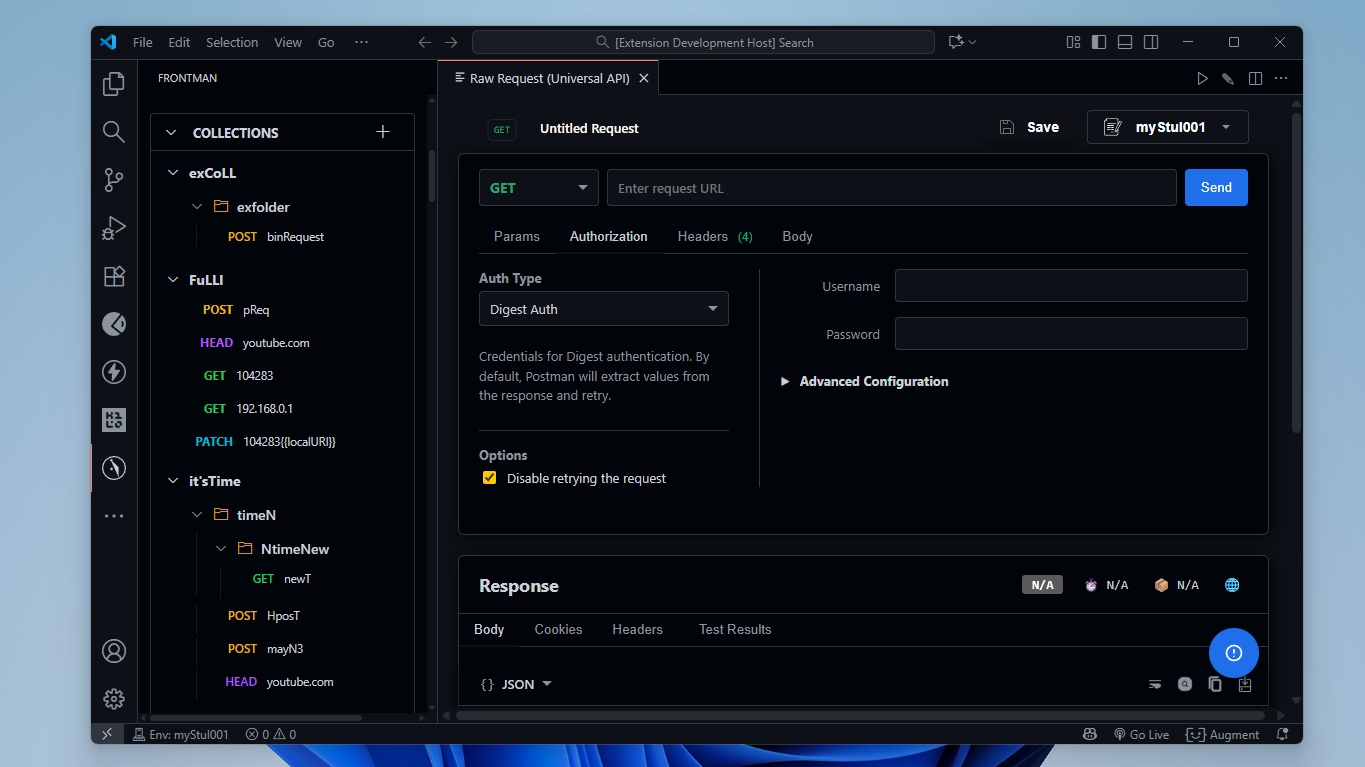The width and height of the screenshot is (1365, 767).
Task: Open the Digest Auth type dropdown
Action: (x=604, y=309)
